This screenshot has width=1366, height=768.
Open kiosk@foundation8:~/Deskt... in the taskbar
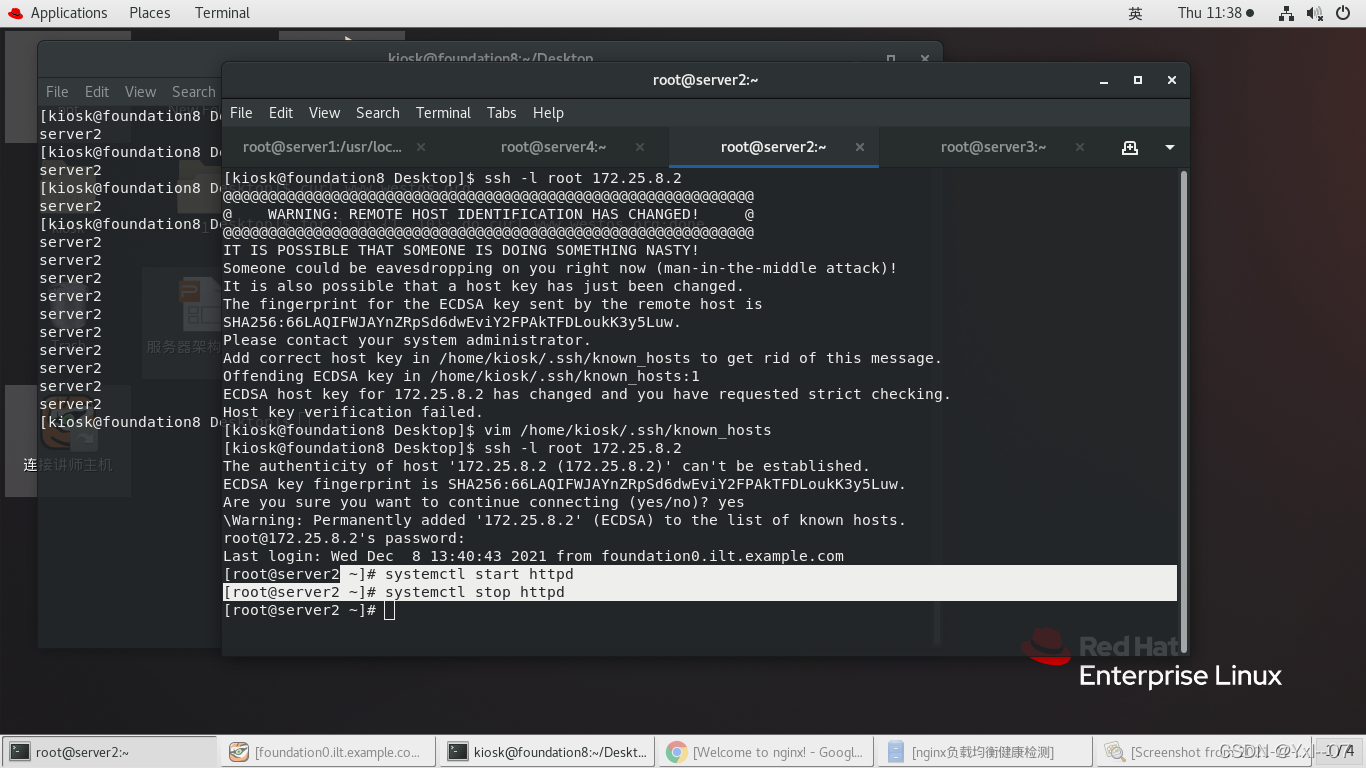point(547,752)
